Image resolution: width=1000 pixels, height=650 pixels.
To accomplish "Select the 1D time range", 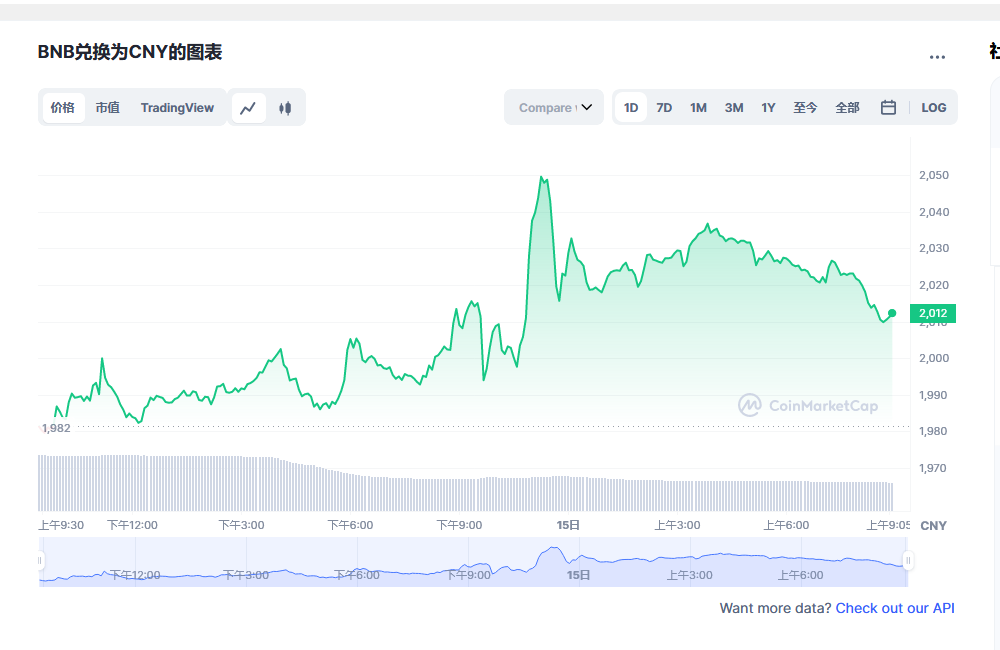I will click(x=631, y=108).
